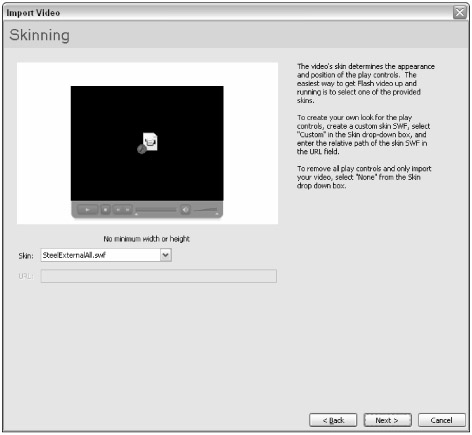Close the Import Video window
The image size is (472, 435).
click(x=460, y=12)
